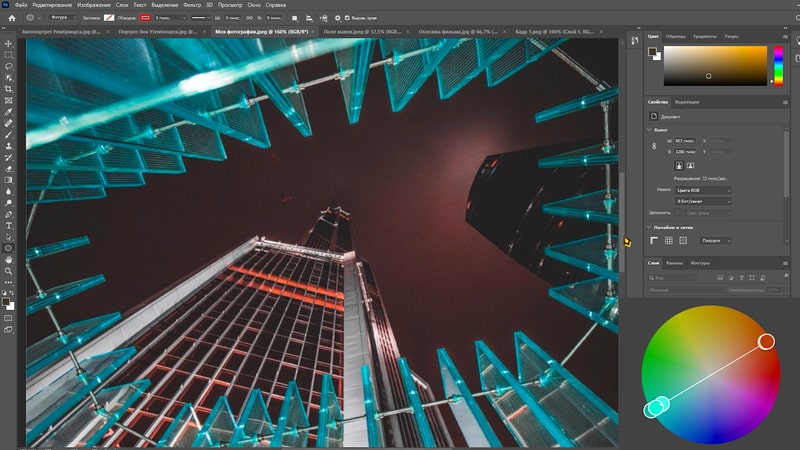Viewport: 800px width, 450px height.
Task: Select the Rectangular Marquee tool
Action: [x=9, y=55]
